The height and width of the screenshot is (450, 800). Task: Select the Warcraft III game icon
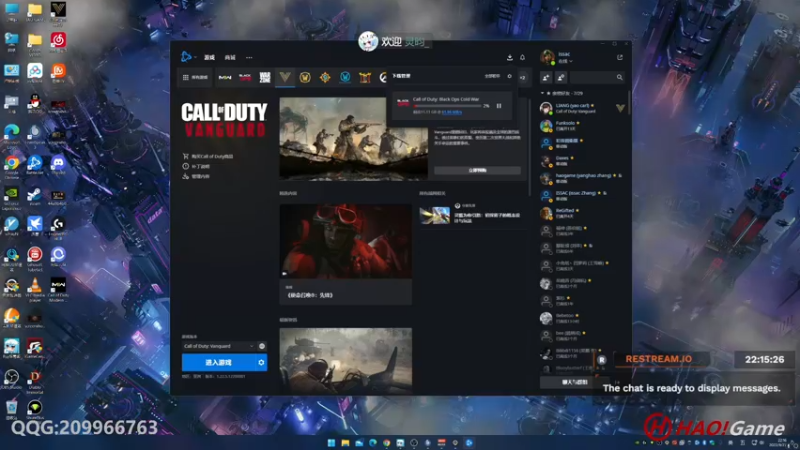[365, 78]
